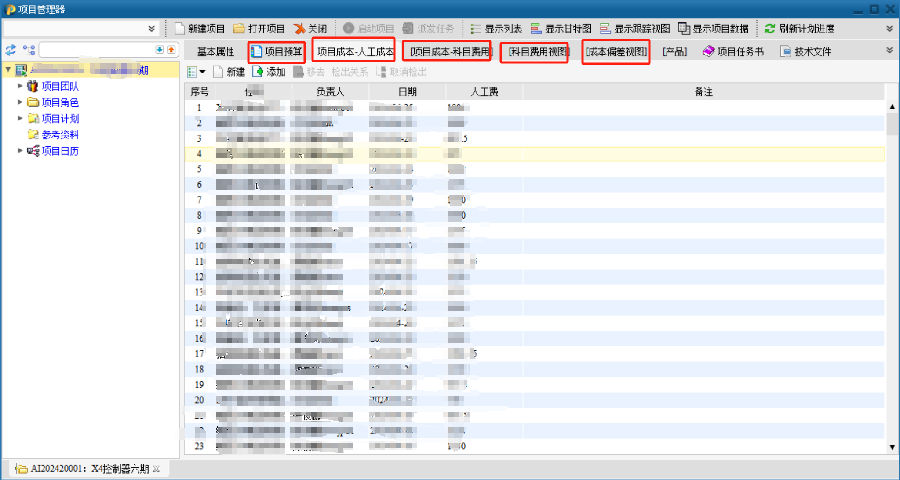Click the greyed 启动项目 button
The height and width of the screenshot is (480, 900).
point(368,28)
